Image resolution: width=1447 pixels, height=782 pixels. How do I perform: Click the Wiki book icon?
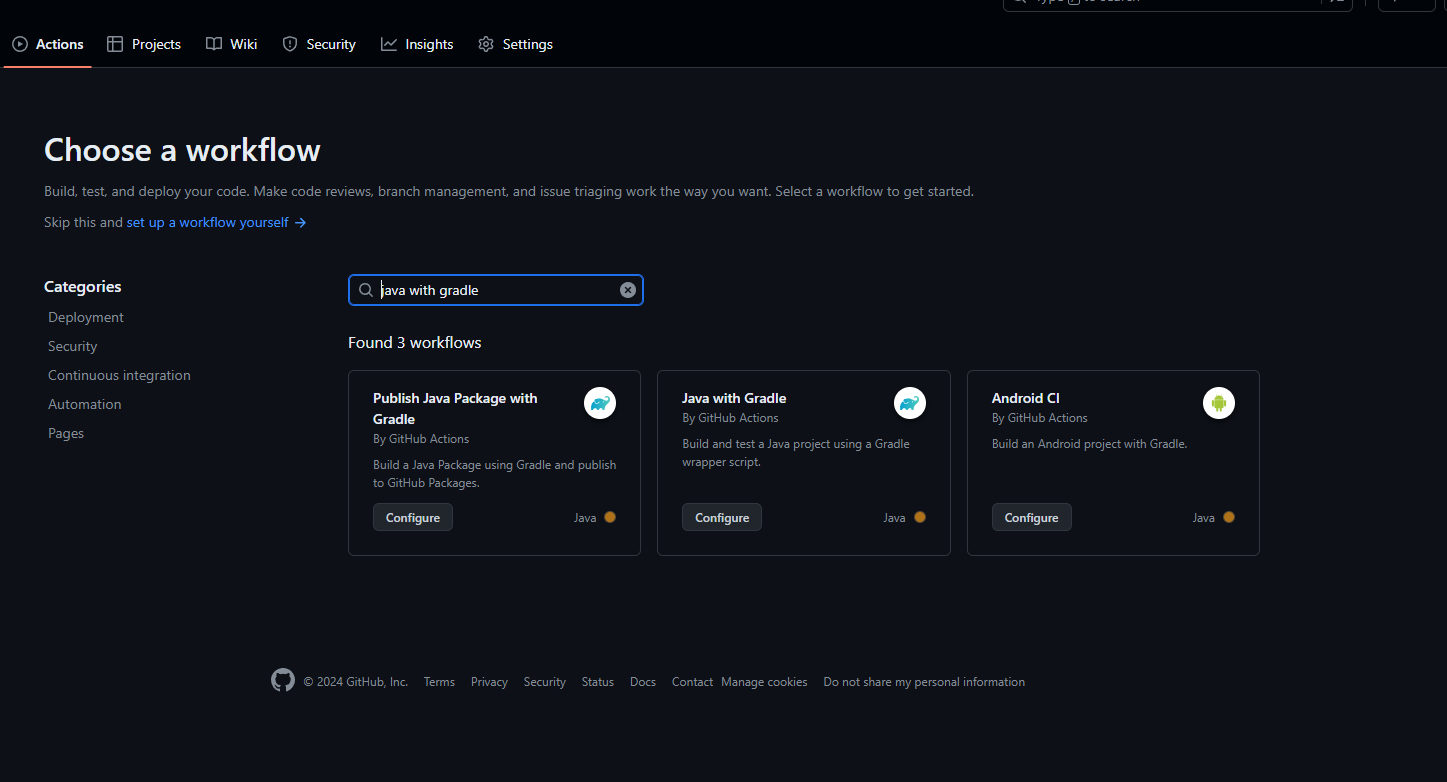click(x=214, y=44)
